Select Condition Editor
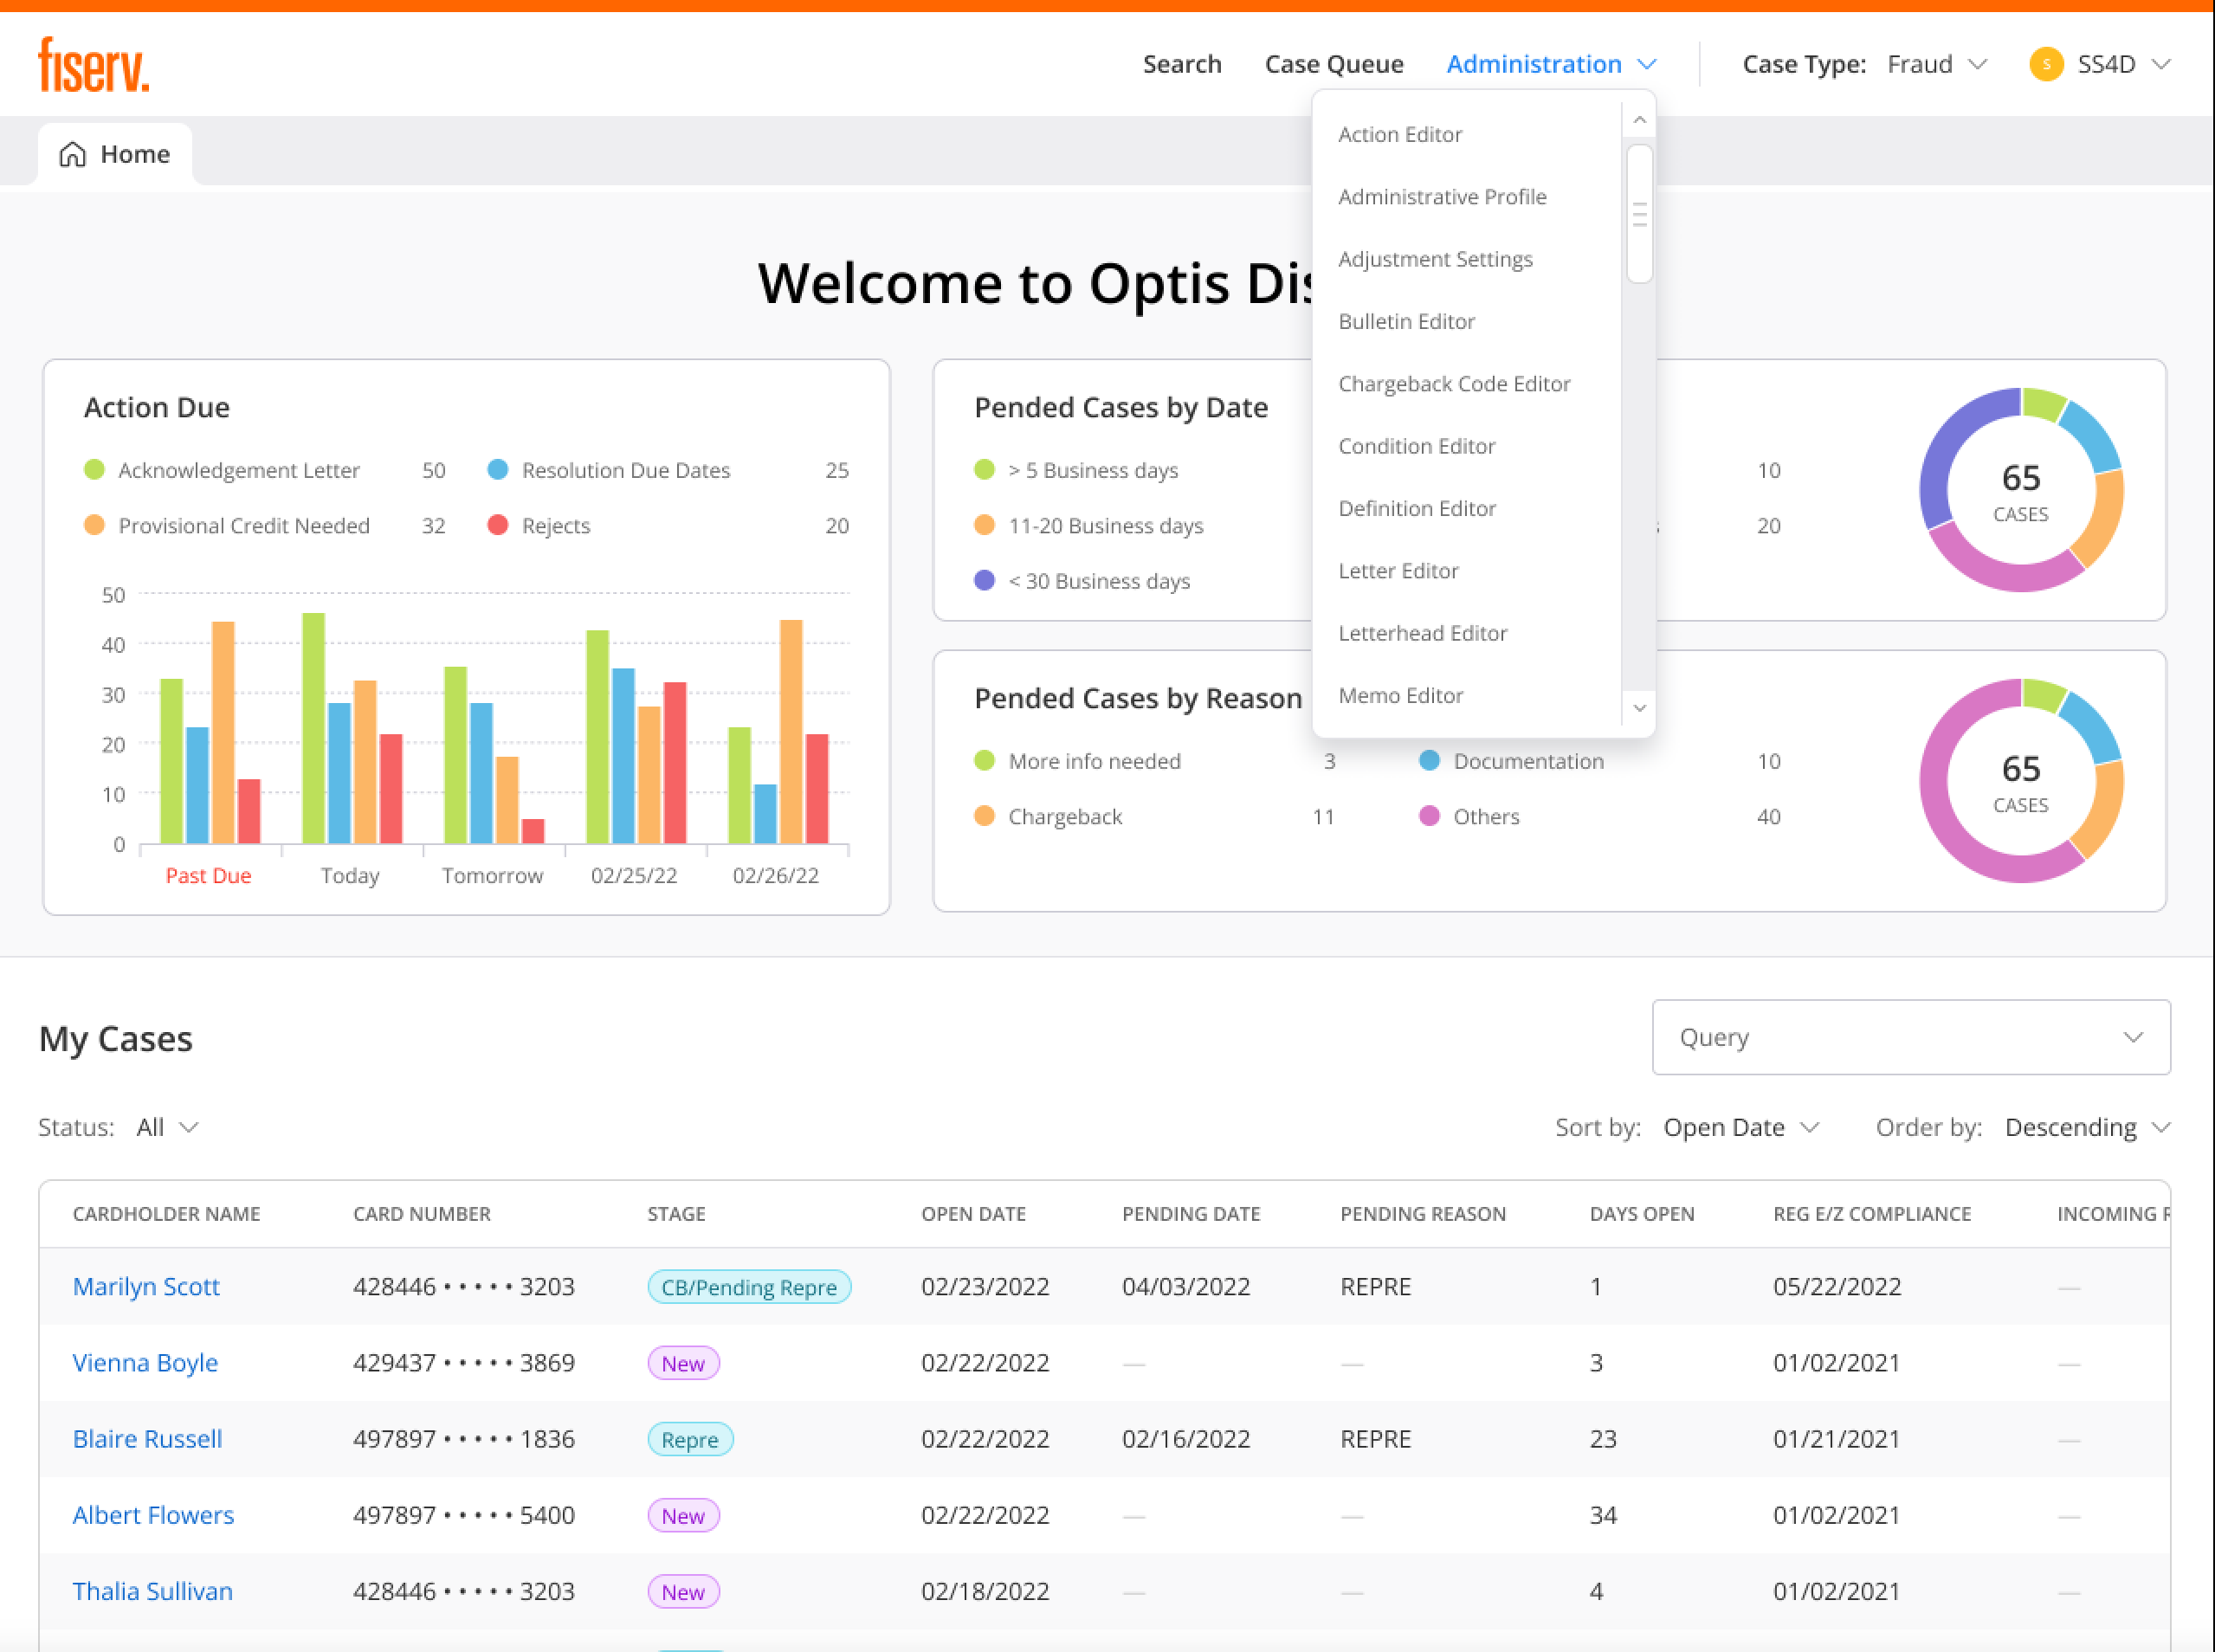The width and height of the screenshot is (2215, 1652). [x=1416, y=446]
